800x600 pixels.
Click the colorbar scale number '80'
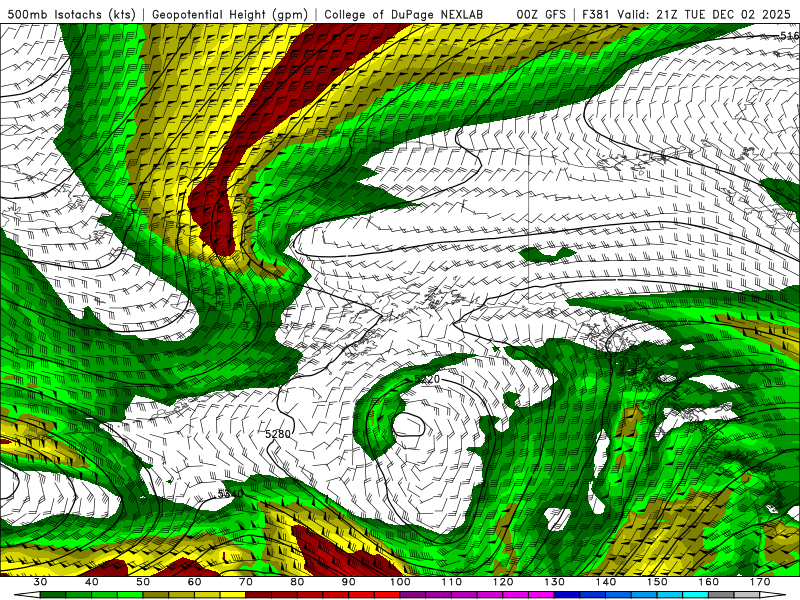(297, 582)
